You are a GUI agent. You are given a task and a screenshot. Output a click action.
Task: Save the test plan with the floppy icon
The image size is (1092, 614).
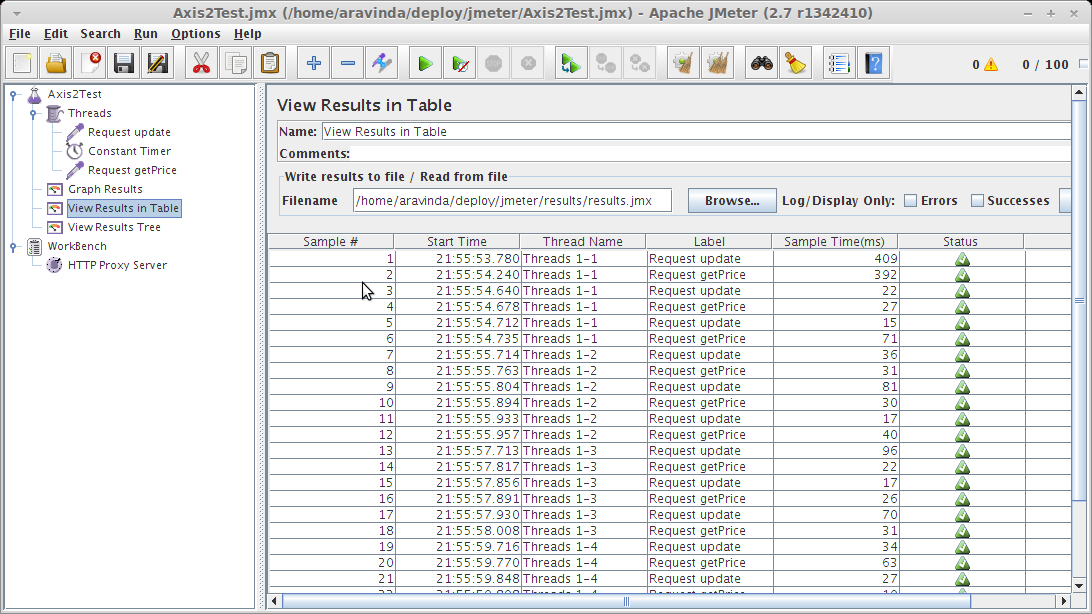124,64
